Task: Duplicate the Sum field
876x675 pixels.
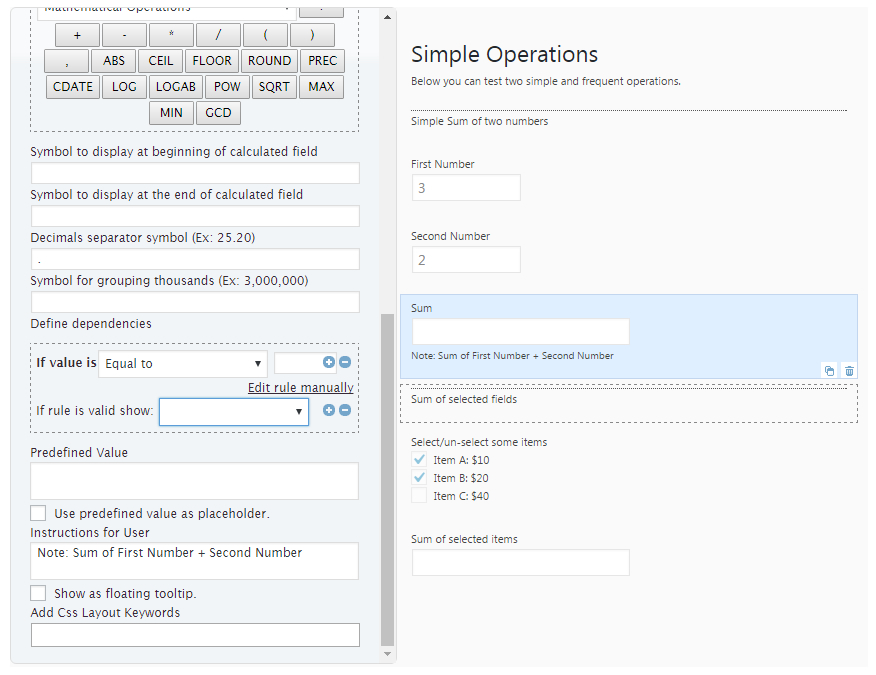Action: tap(830, 370)
